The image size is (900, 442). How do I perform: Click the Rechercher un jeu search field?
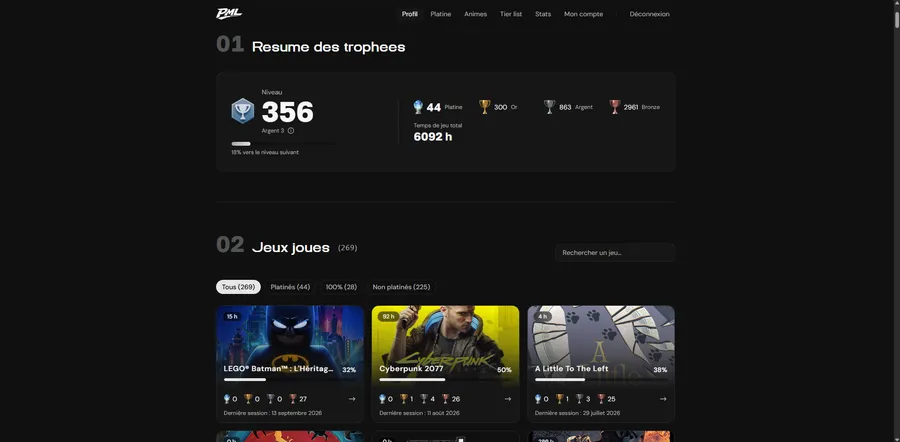tap(615, 253)
